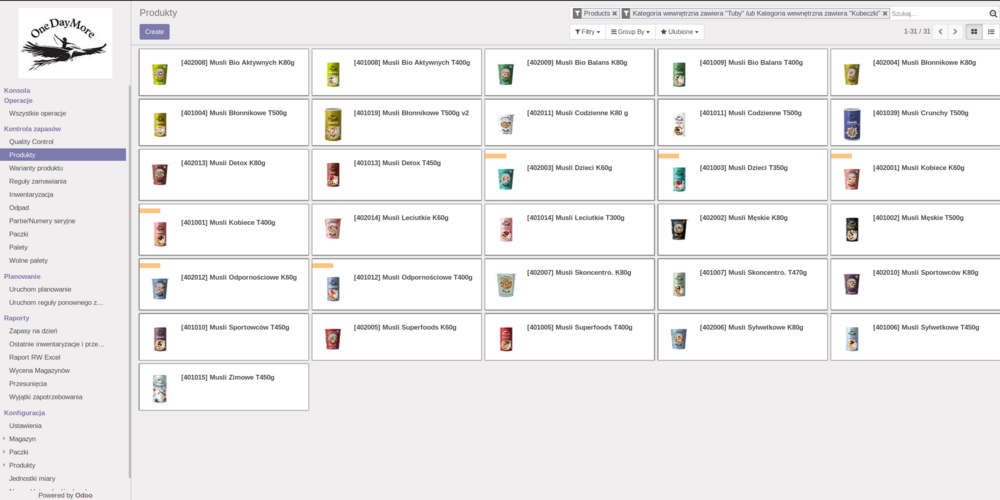
Task: Go to previous page of products
Action: click(x=939, y=32)
